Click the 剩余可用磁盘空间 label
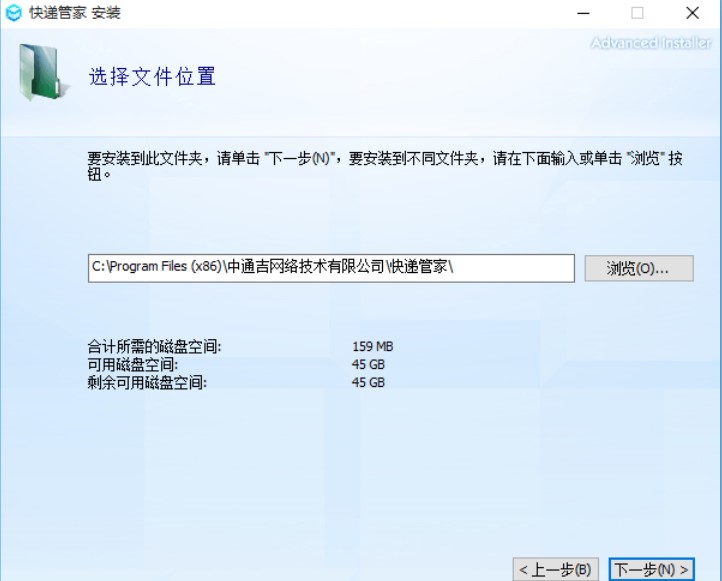The height and width of the screenshot is (581, 722). click(147, 383)
